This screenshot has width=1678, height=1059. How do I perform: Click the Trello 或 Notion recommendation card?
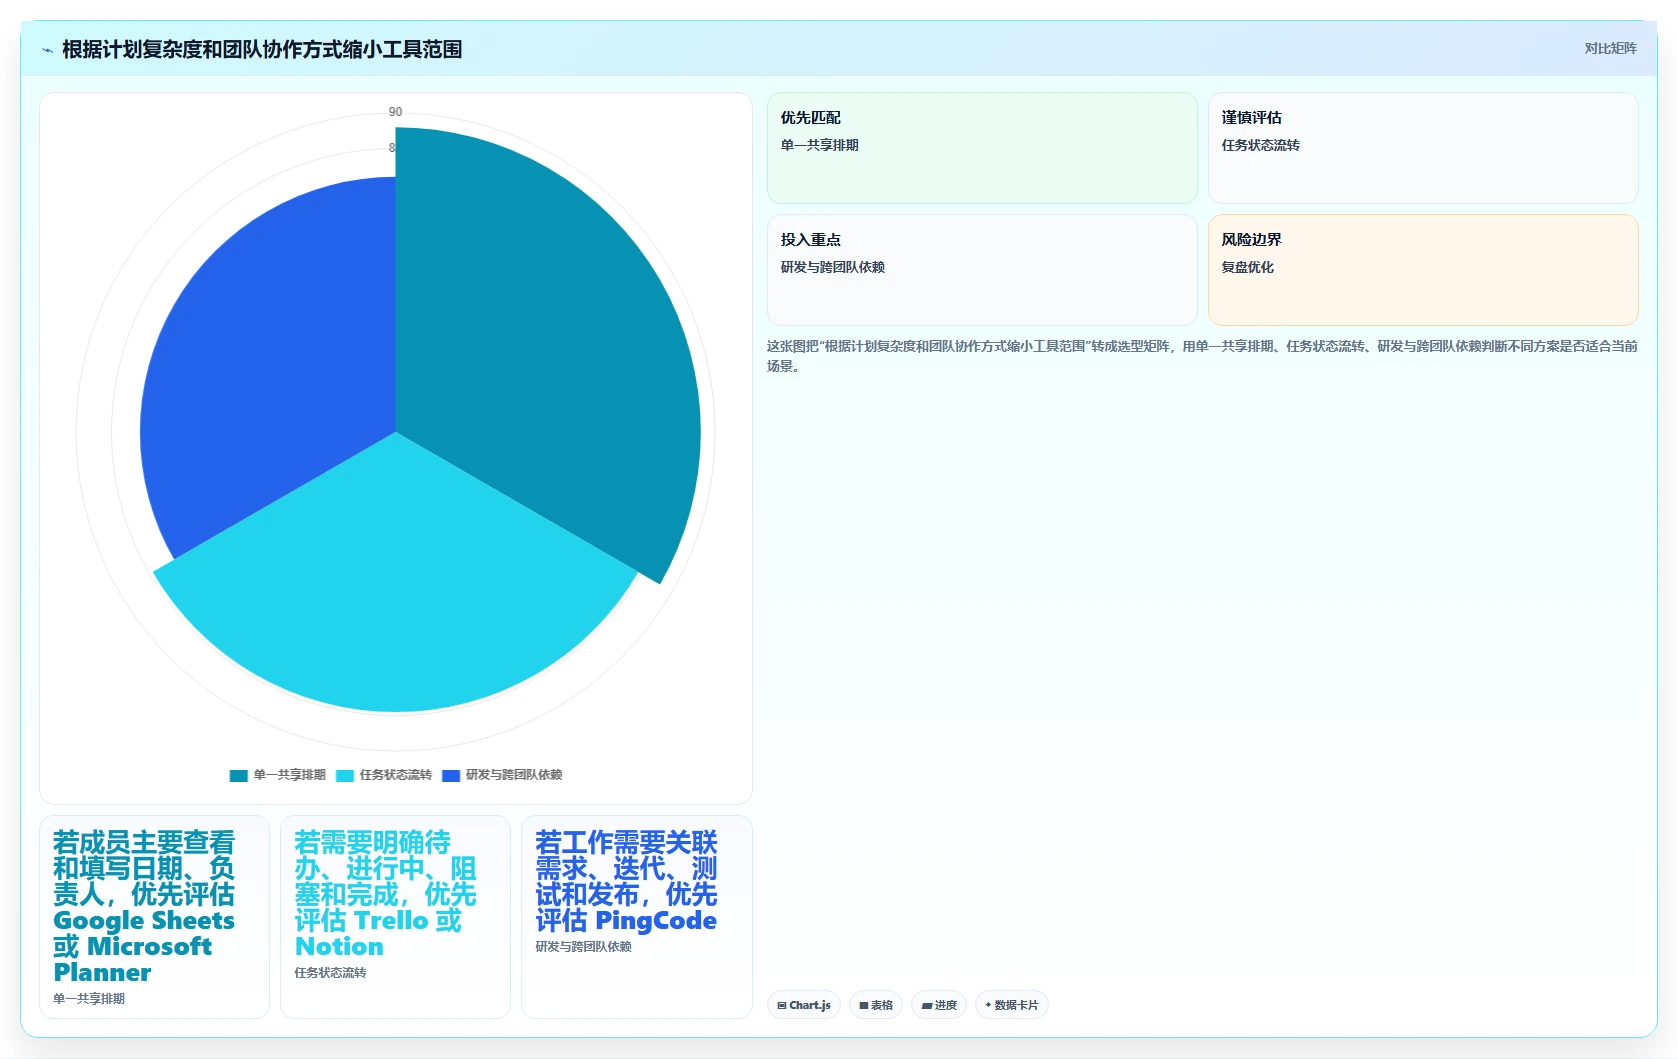coord(396,917)
